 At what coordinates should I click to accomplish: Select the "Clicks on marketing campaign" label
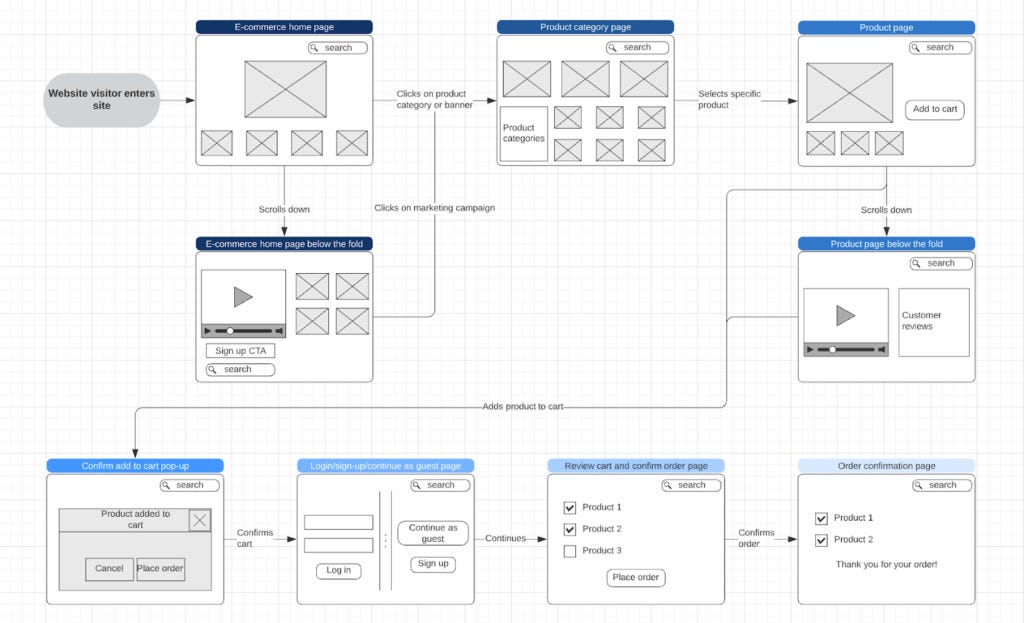click(434, 208)
